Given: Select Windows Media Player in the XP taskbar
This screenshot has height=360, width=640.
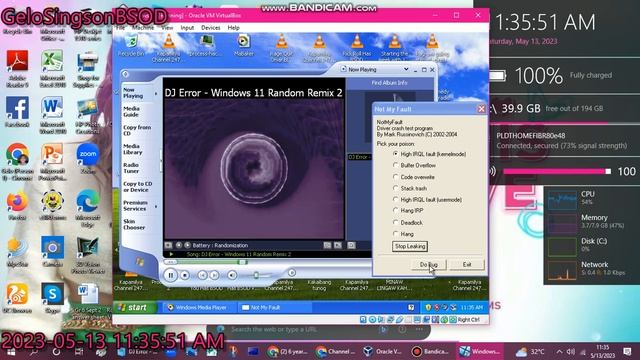Looking at the screenshot, I should 200,307.
